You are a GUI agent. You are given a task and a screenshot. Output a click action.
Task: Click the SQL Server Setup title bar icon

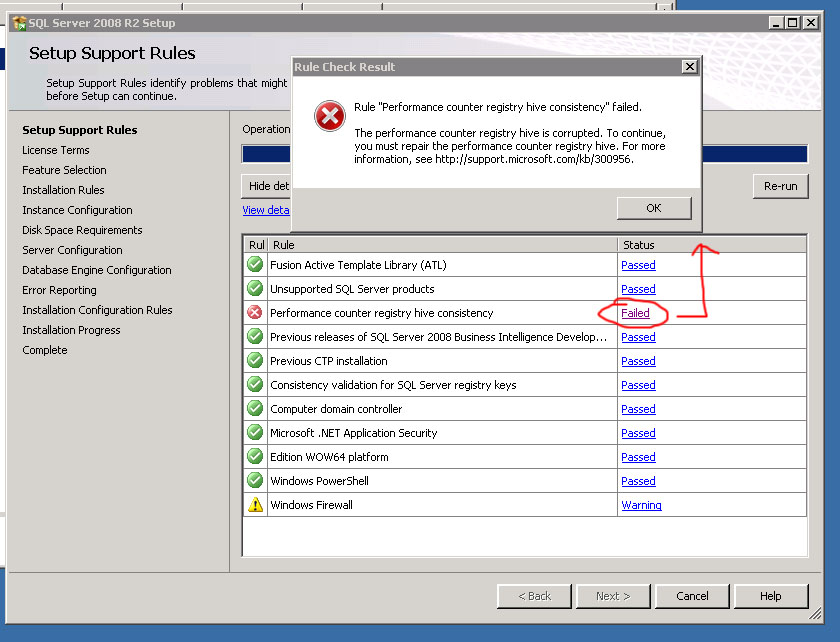(19, 23)
